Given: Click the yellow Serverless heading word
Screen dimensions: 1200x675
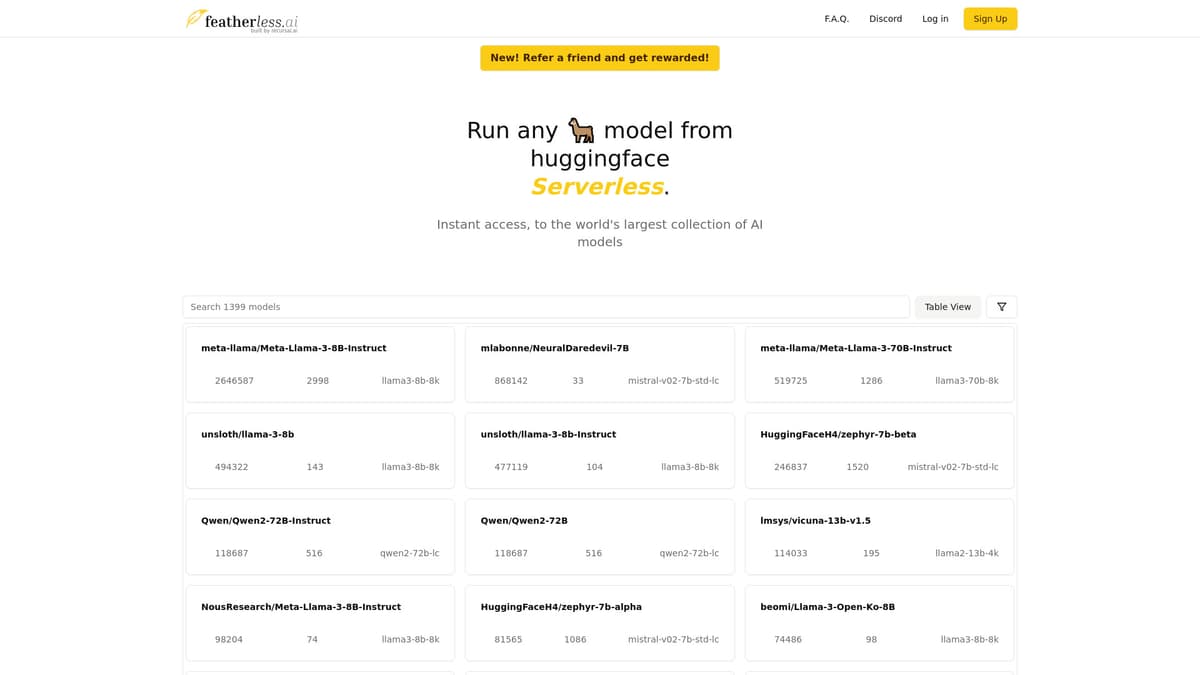Looking at the screenshot, I should tap(597, 187).
